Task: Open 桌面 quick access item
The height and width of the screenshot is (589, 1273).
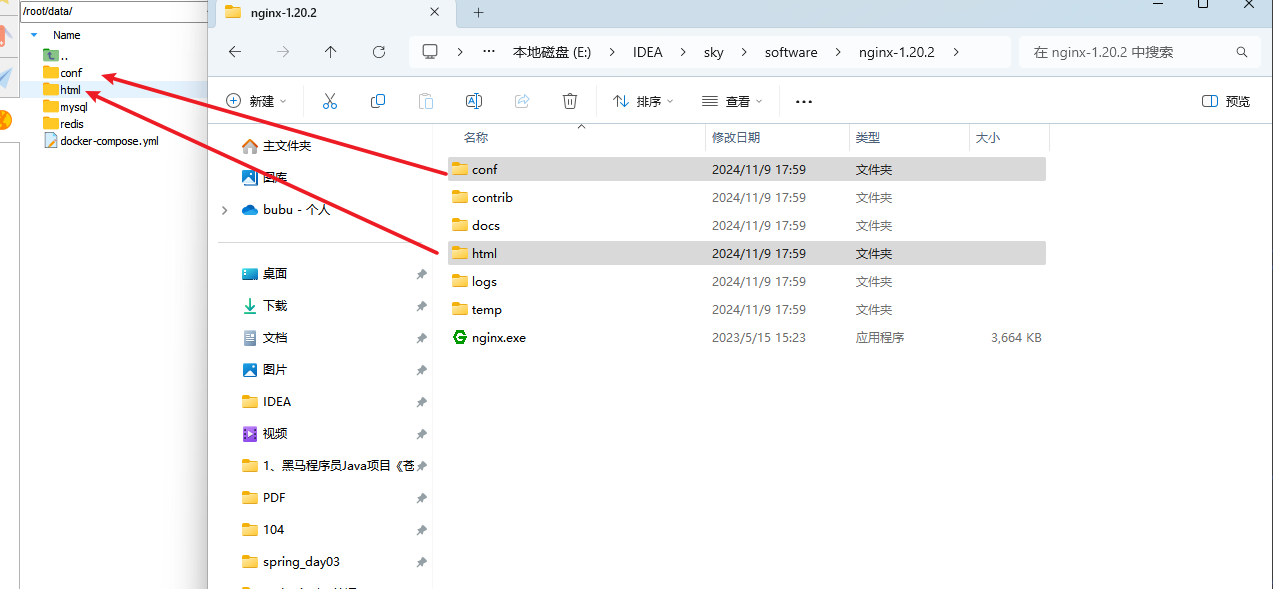Action: [x=264, y=274]
